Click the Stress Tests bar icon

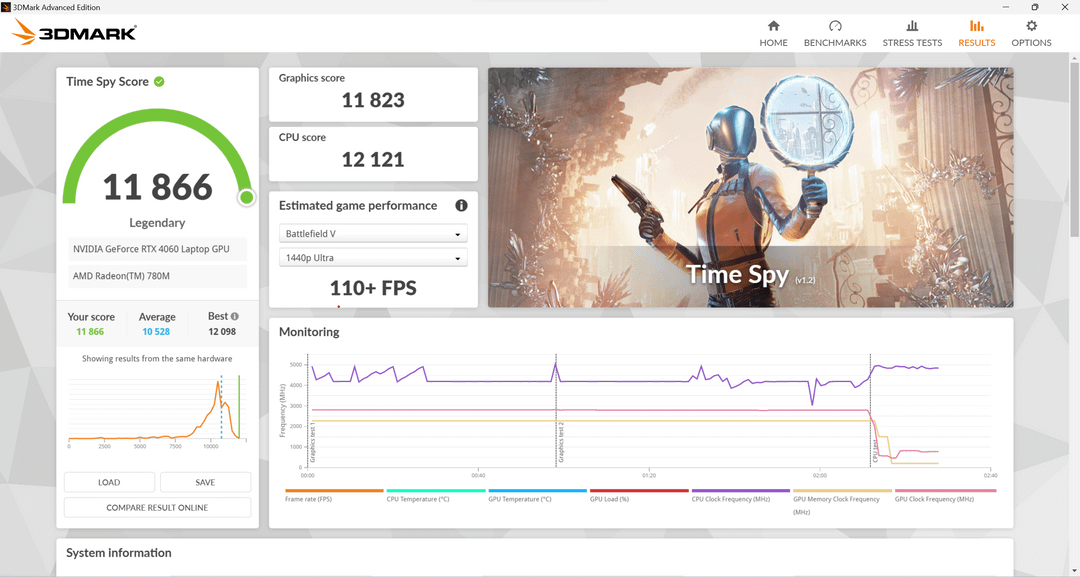pyautogui.click(x=913, y=26)
